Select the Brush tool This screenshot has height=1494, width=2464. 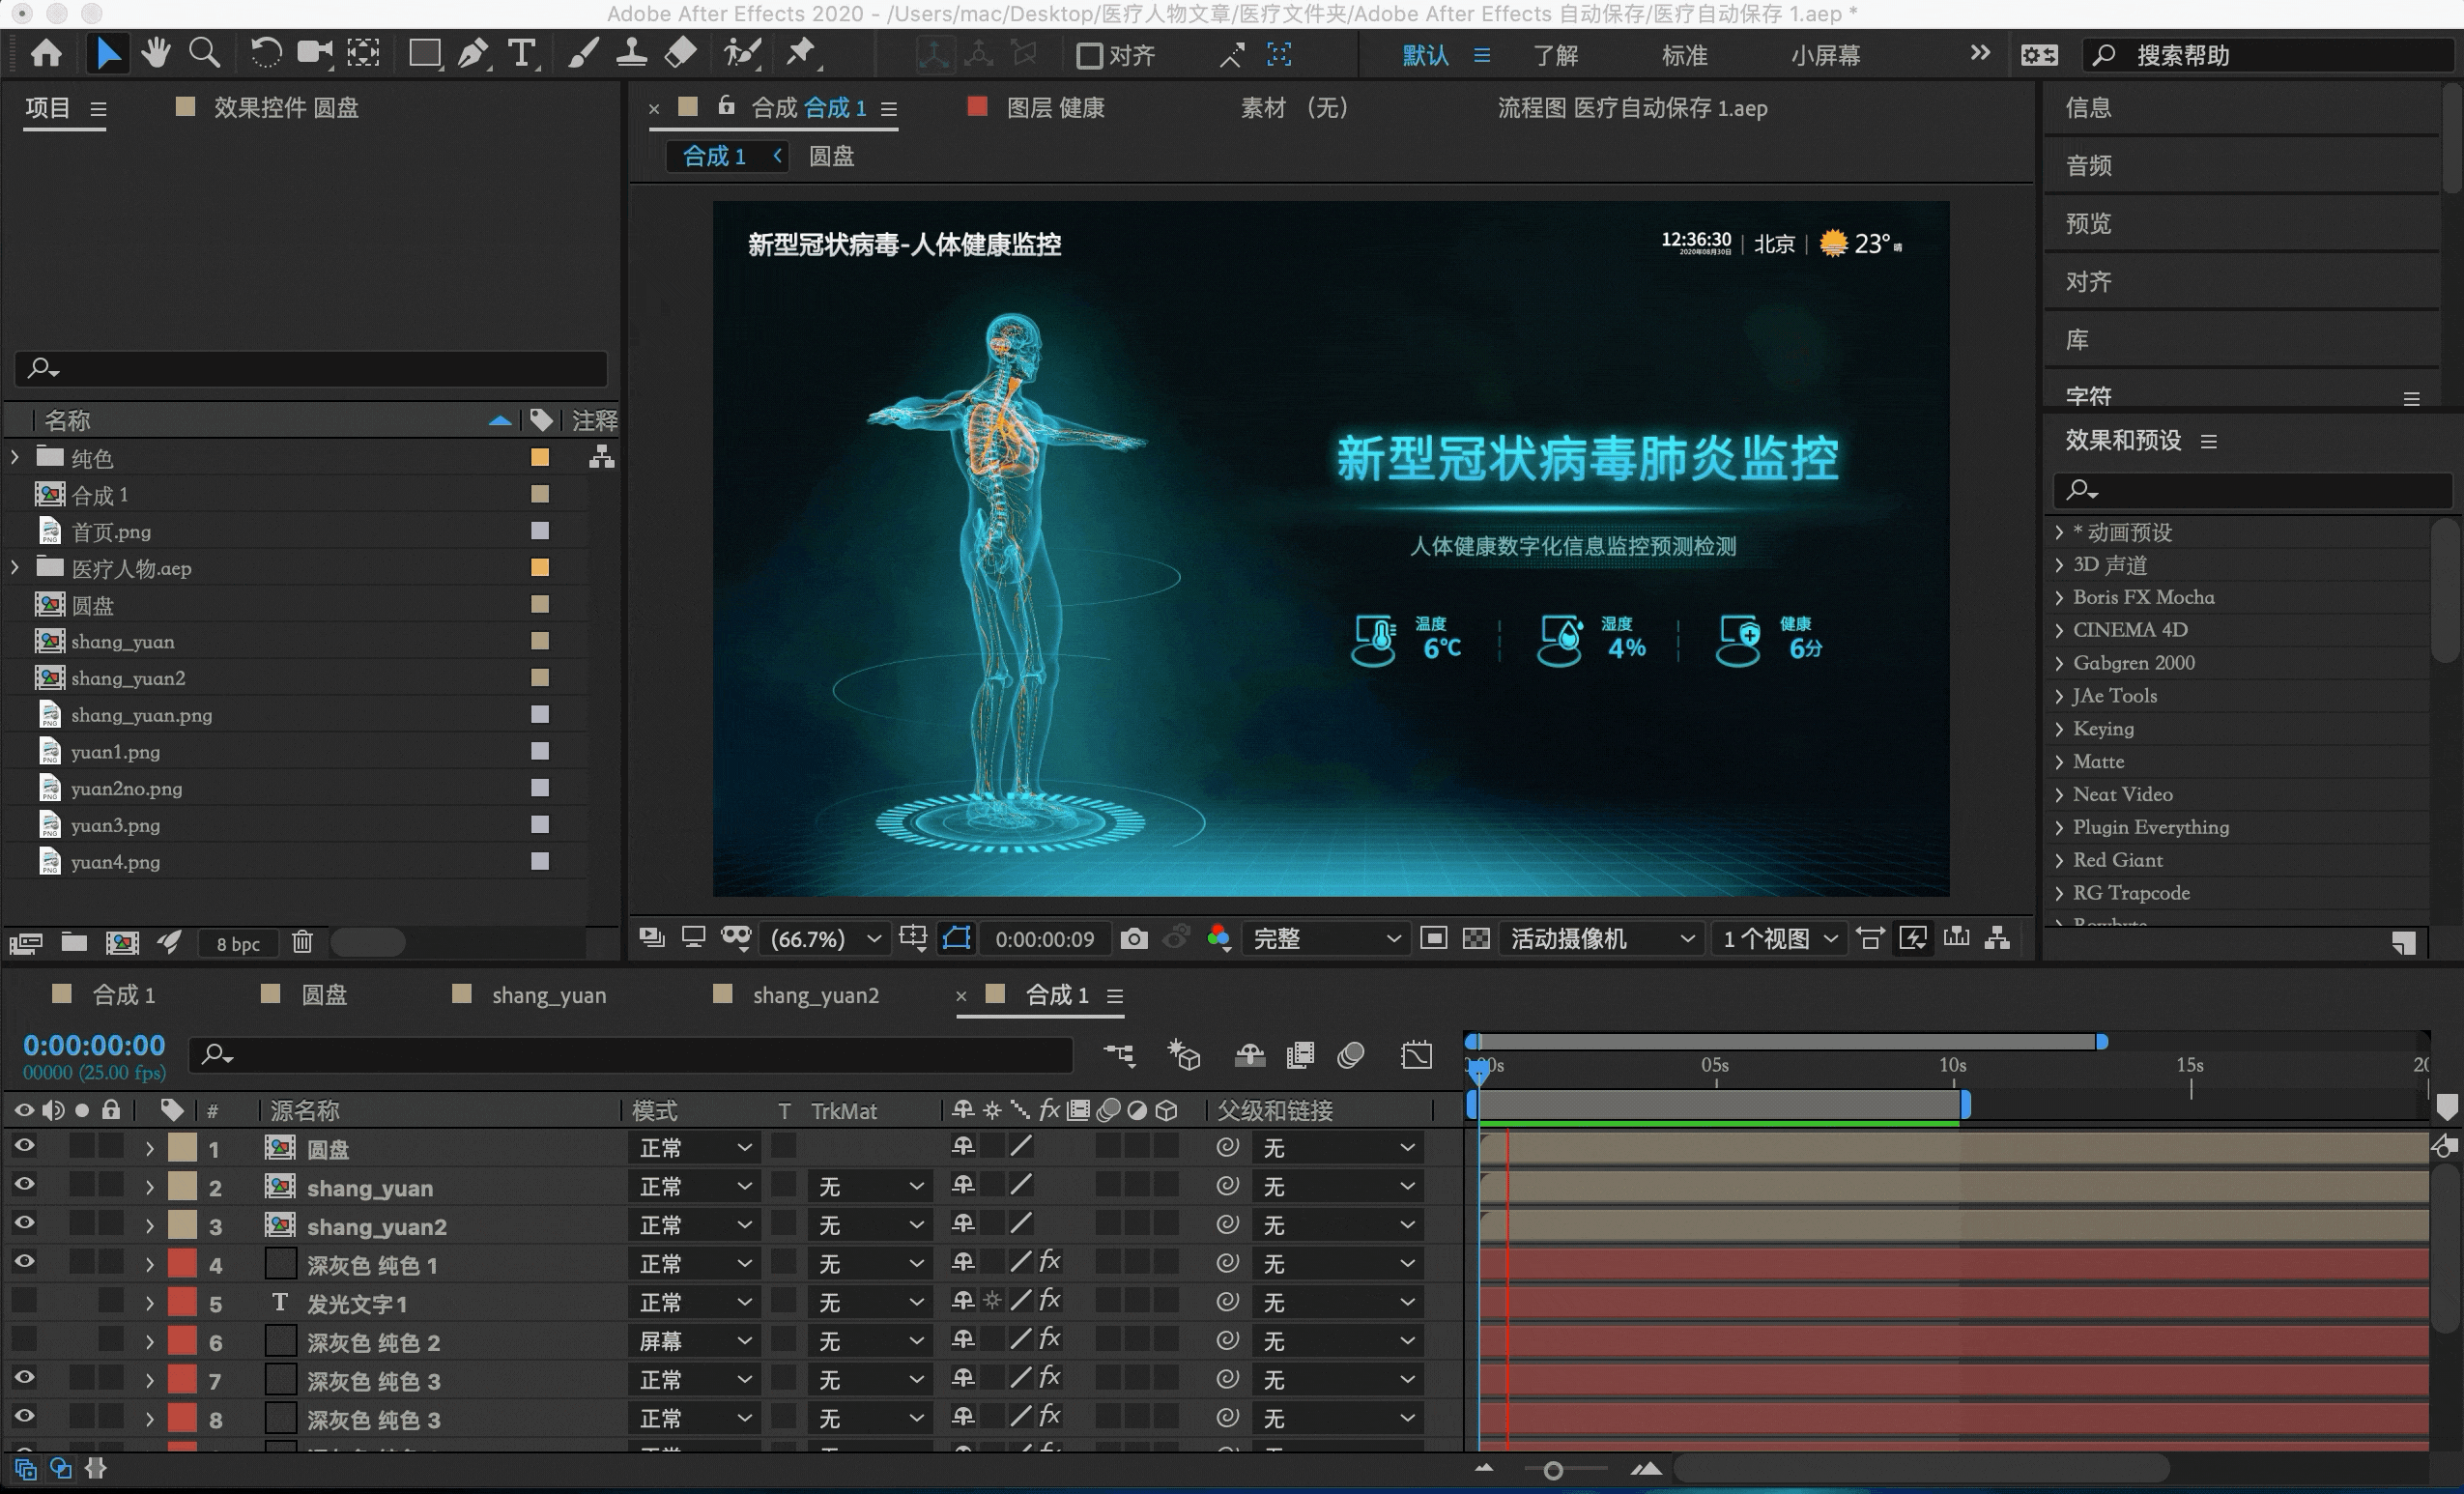point(584,53)
